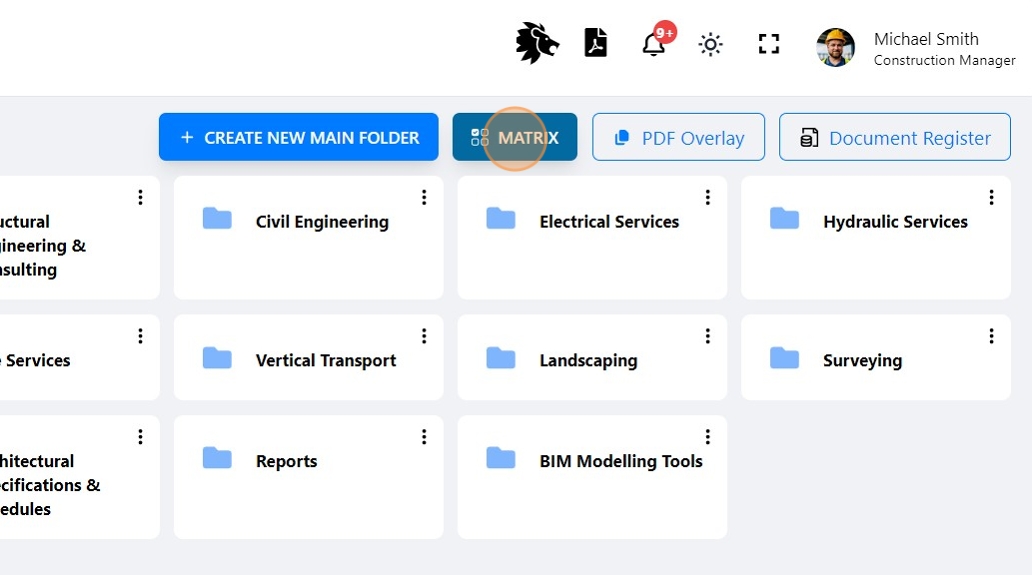Open Civil Engineering folder options menu

tap(424, 197)
